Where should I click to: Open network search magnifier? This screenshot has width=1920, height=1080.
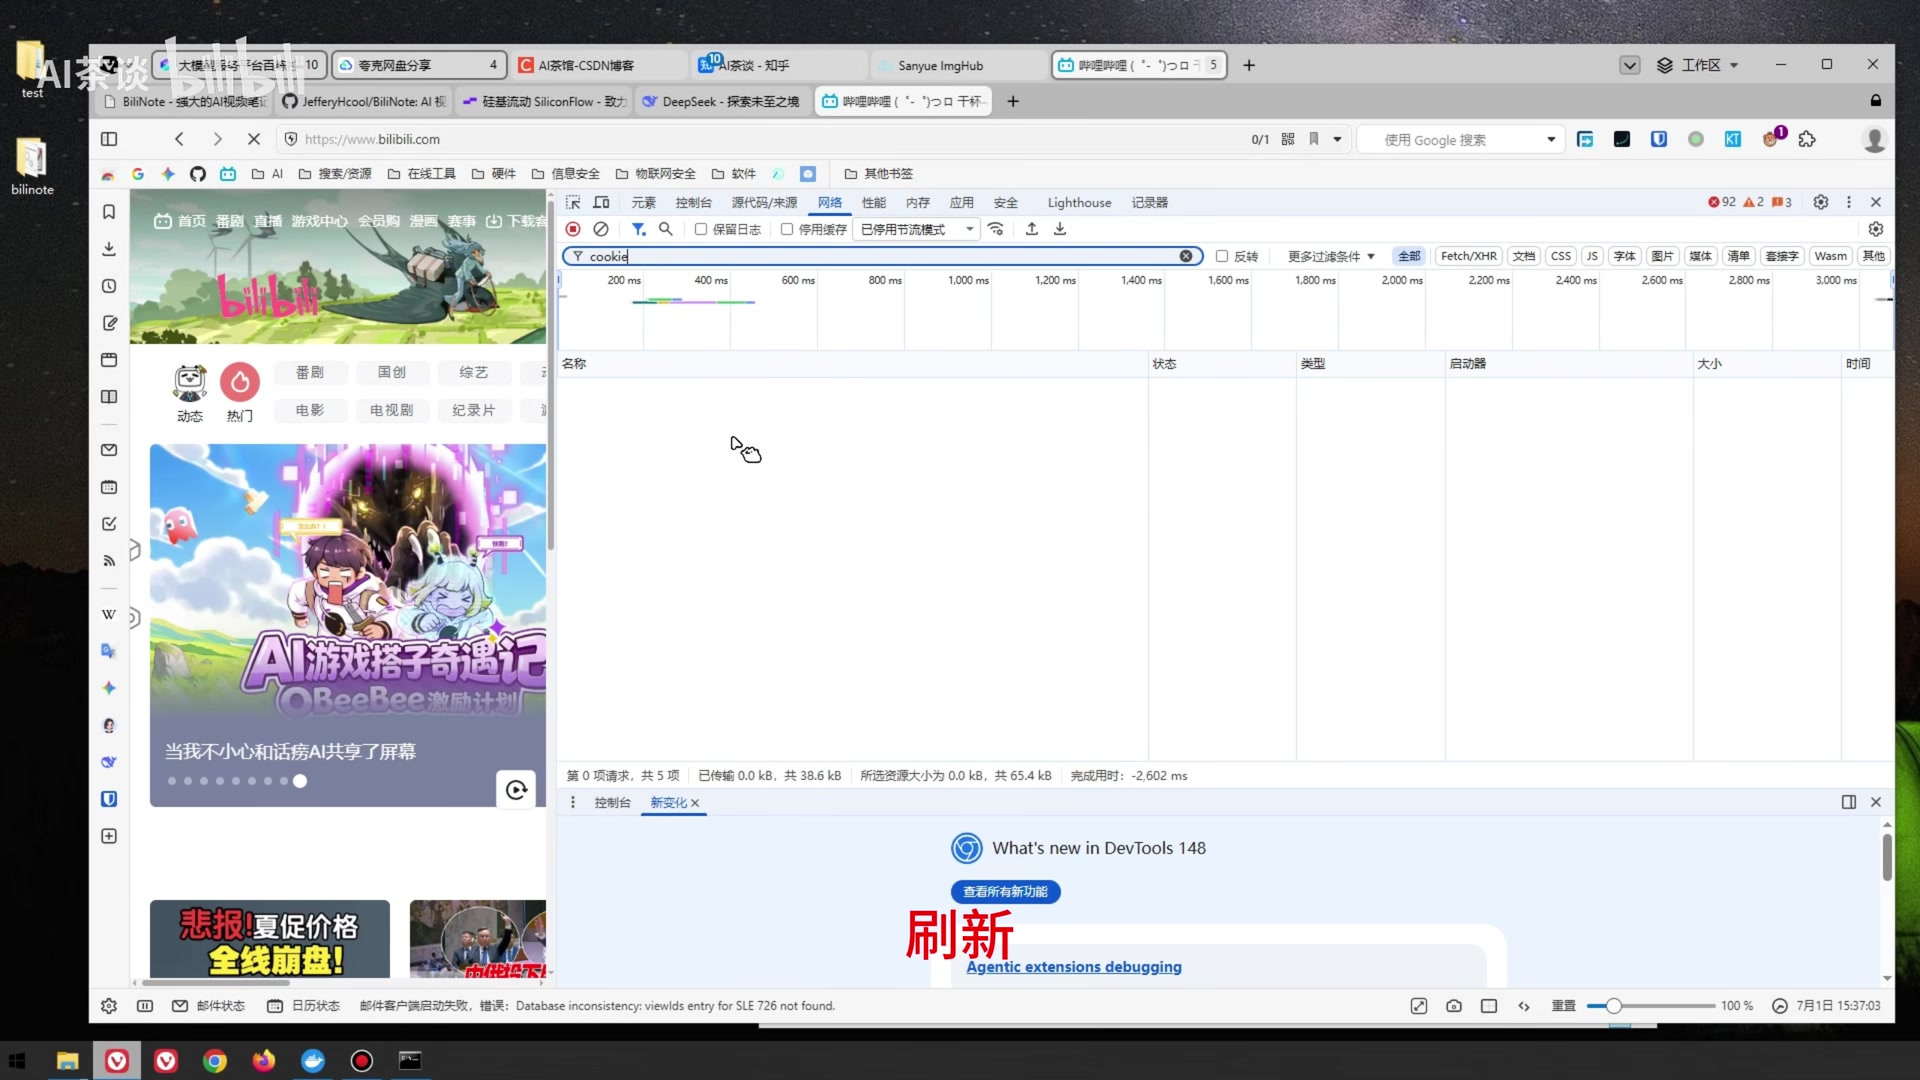click(666, 229)
